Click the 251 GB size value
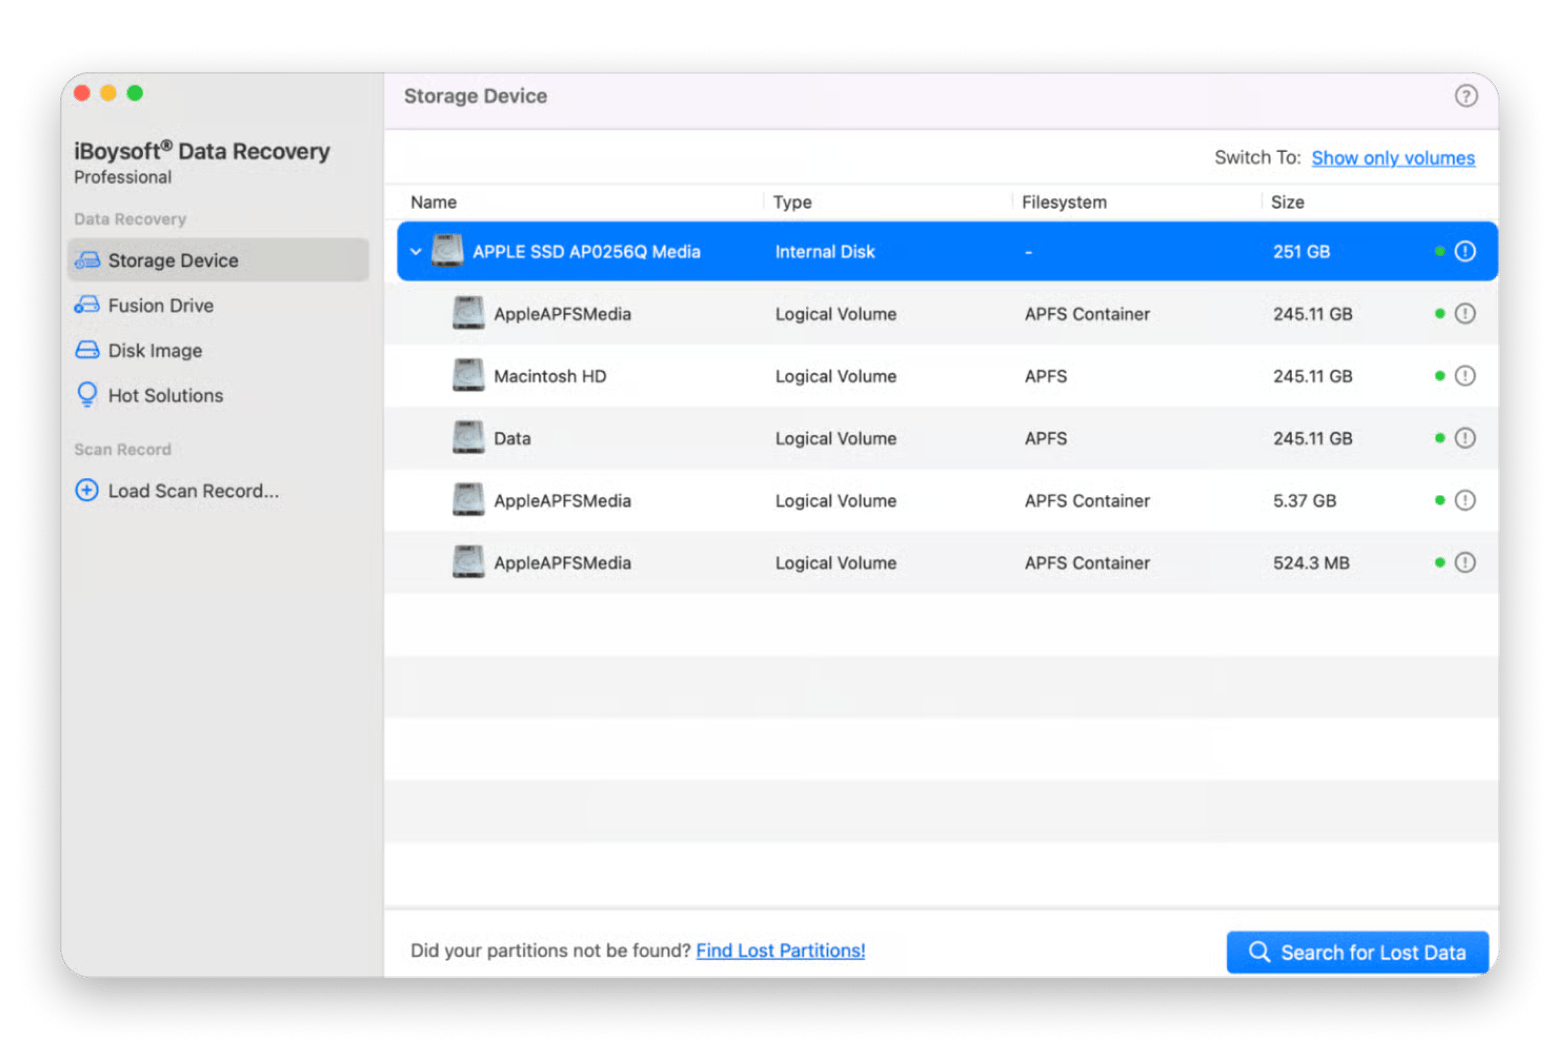Viewport: 1560px width, 1058px height. [x=1301, y=252]
